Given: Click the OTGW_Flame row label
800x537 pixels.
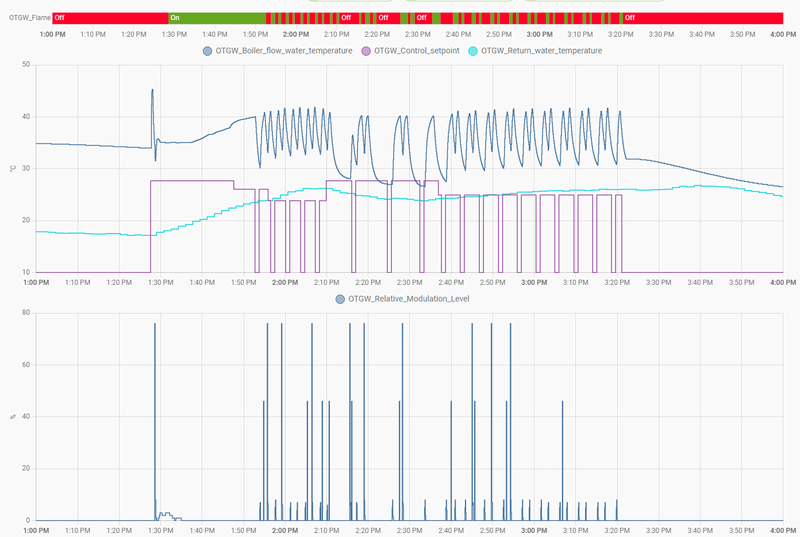Looking at the screenshot, I should coord(30,18).
